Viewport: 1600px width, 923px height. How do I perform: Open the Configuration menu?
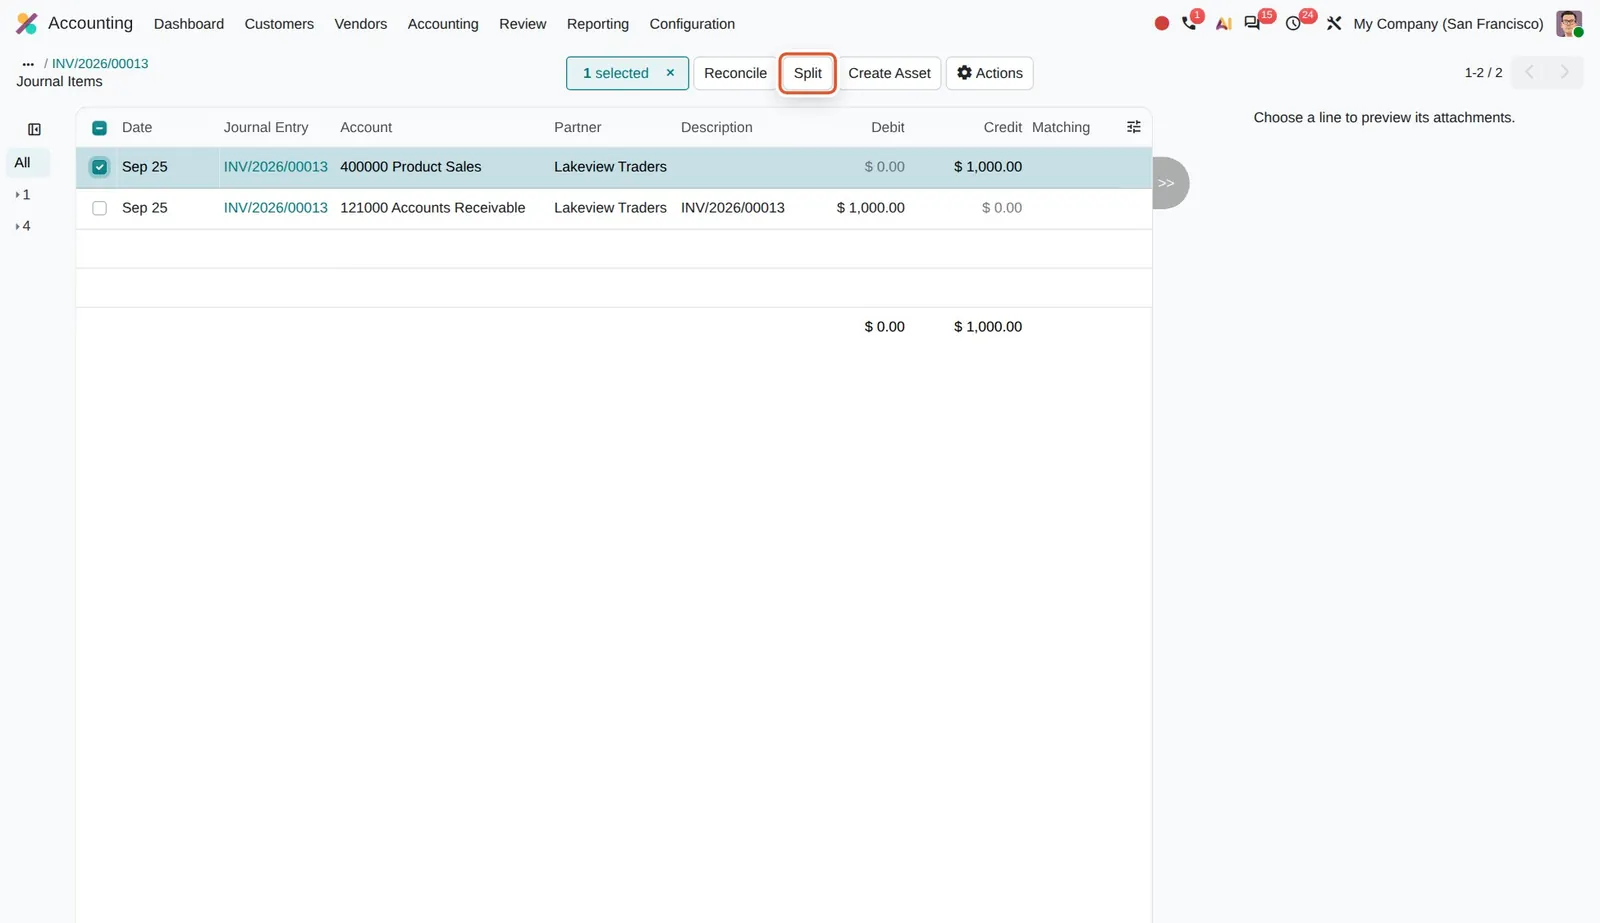[692, 23]
